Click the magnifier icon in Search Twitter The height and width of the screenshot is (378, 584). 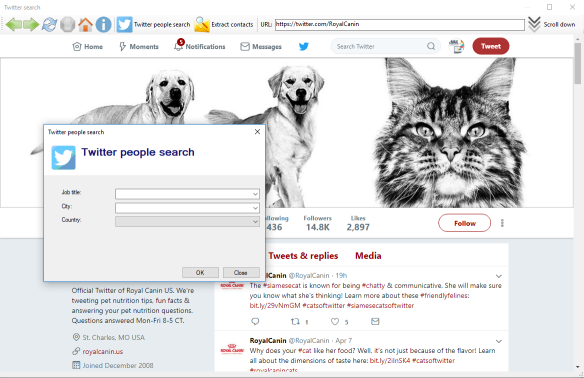[x=431, y=46]
